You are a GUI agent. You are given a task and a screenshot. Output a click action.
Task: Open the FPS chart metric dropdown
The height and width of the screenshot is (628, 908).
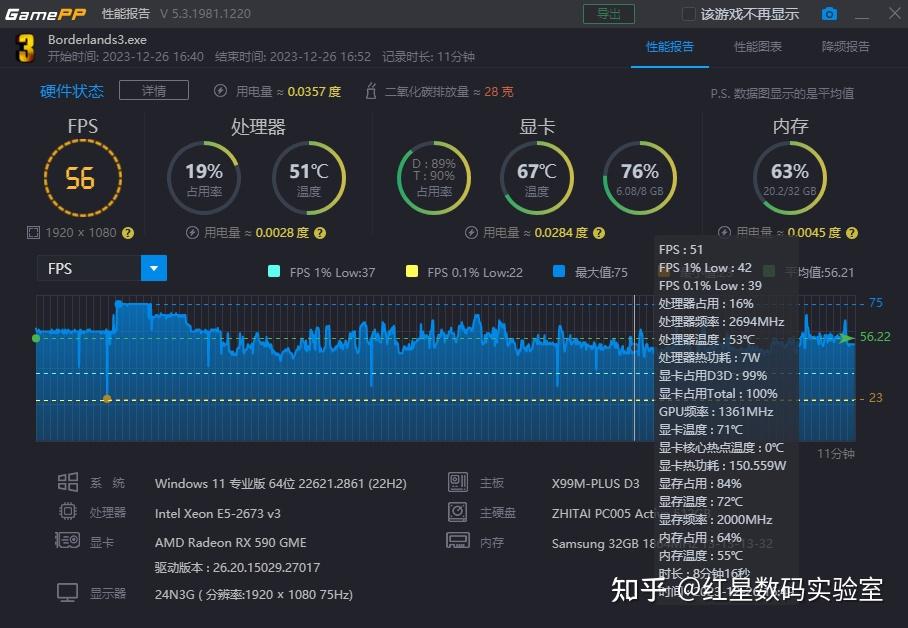click(154, 268)
